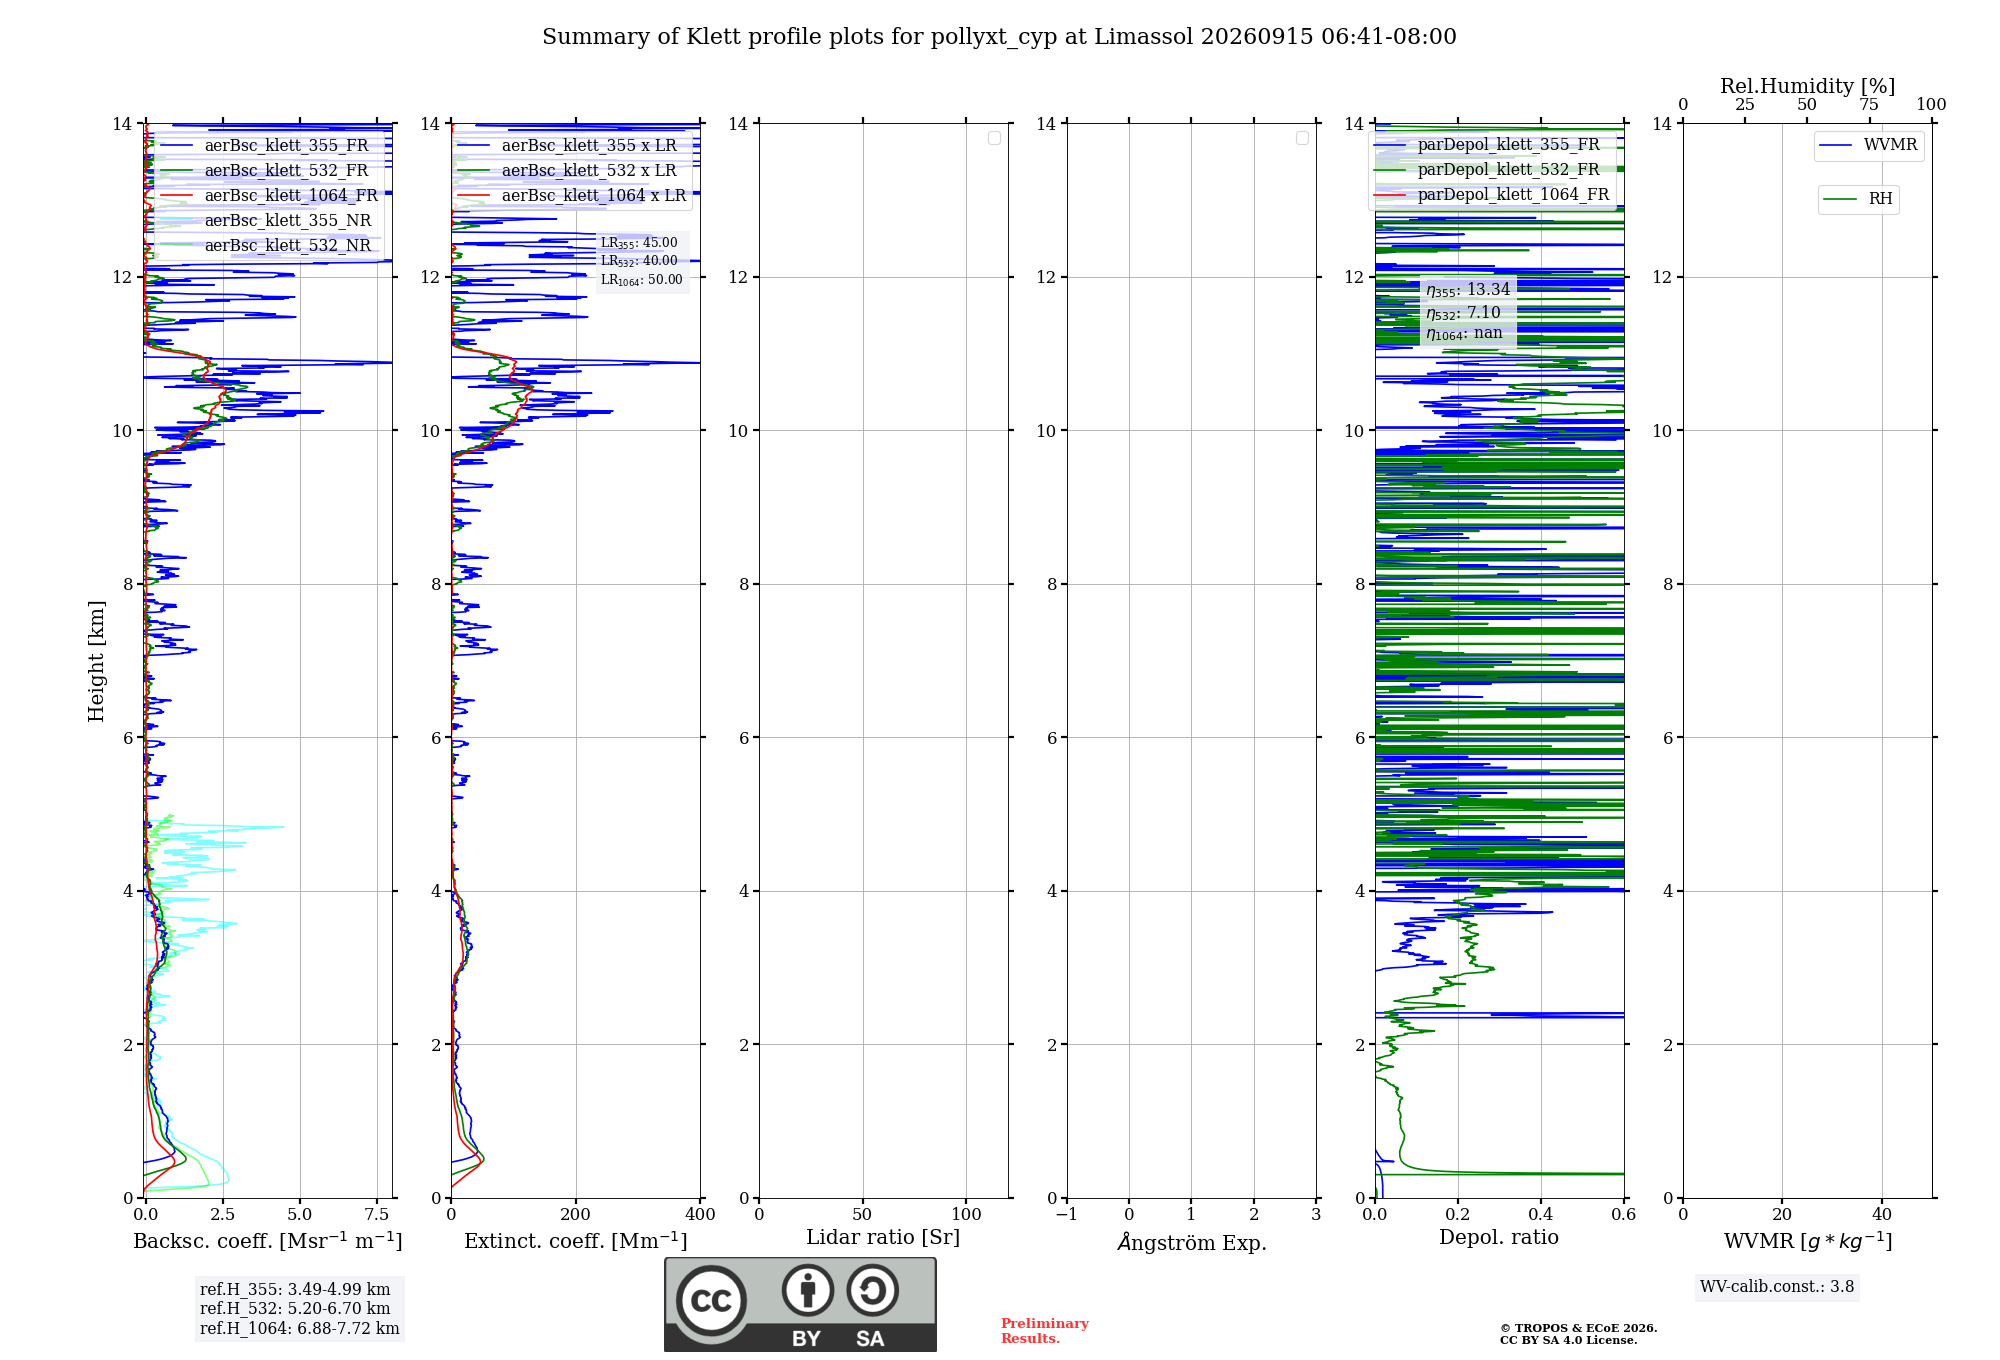Click the ref.H_355: 3.49-4.99 km text
The image size is (2000, 1360).
(295, 1290)
